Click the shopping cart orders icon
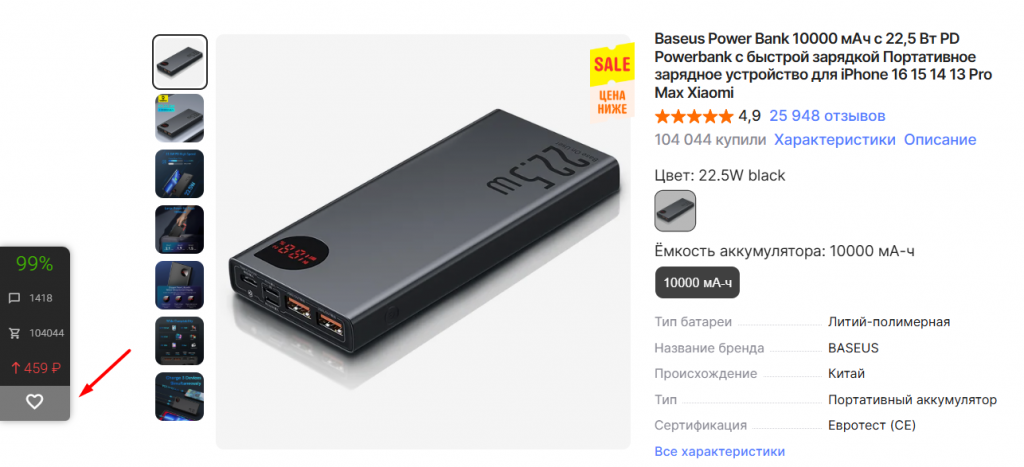 pos(14,333)
